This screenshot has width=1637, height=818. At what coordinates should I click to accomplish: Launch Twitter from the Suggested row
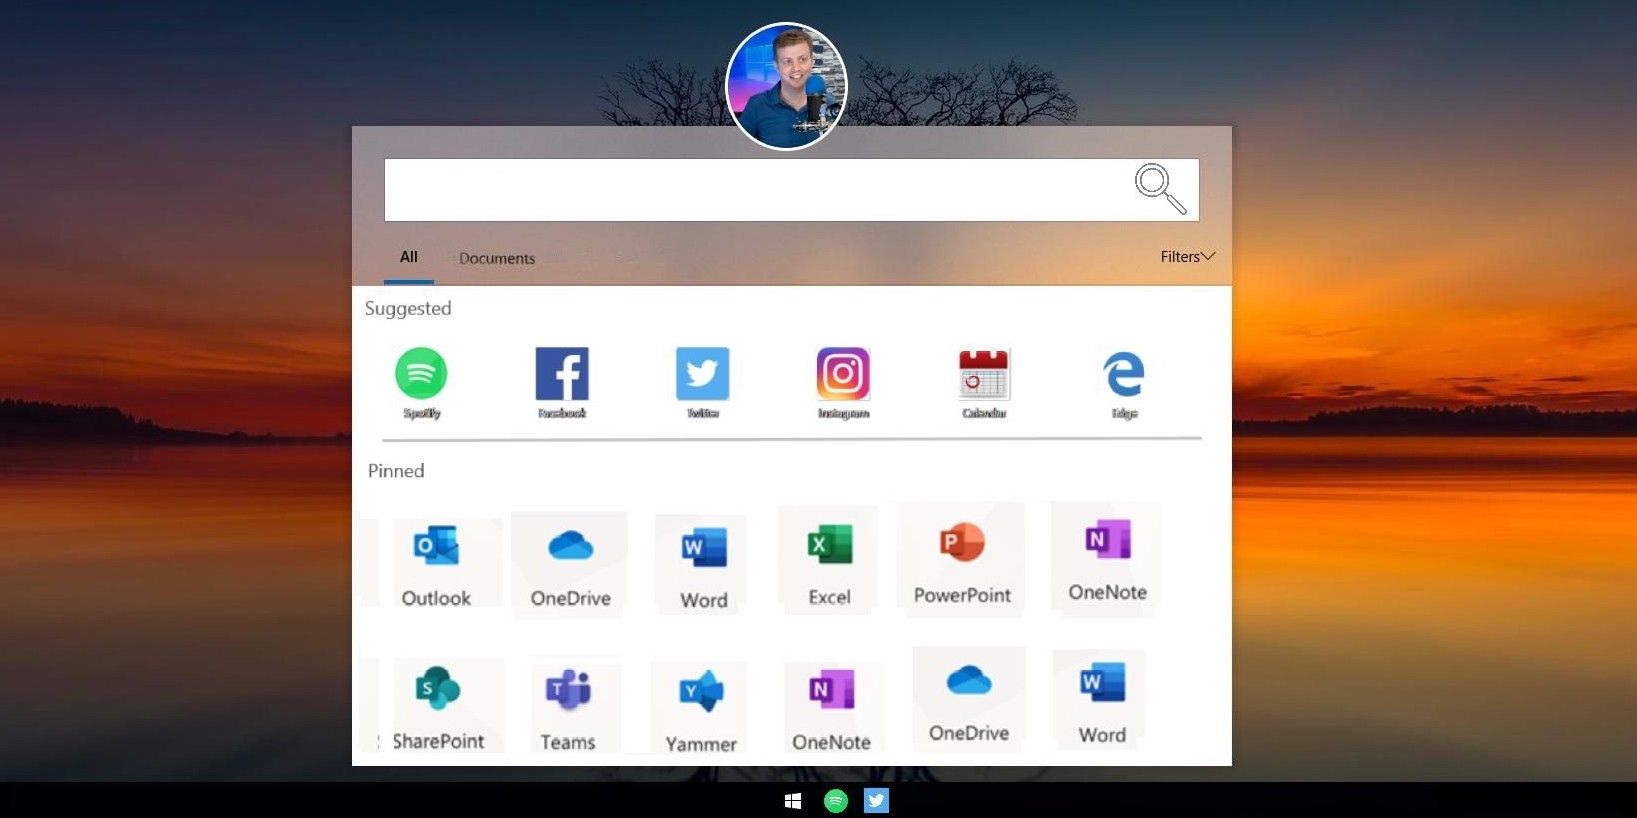[703, 383]
